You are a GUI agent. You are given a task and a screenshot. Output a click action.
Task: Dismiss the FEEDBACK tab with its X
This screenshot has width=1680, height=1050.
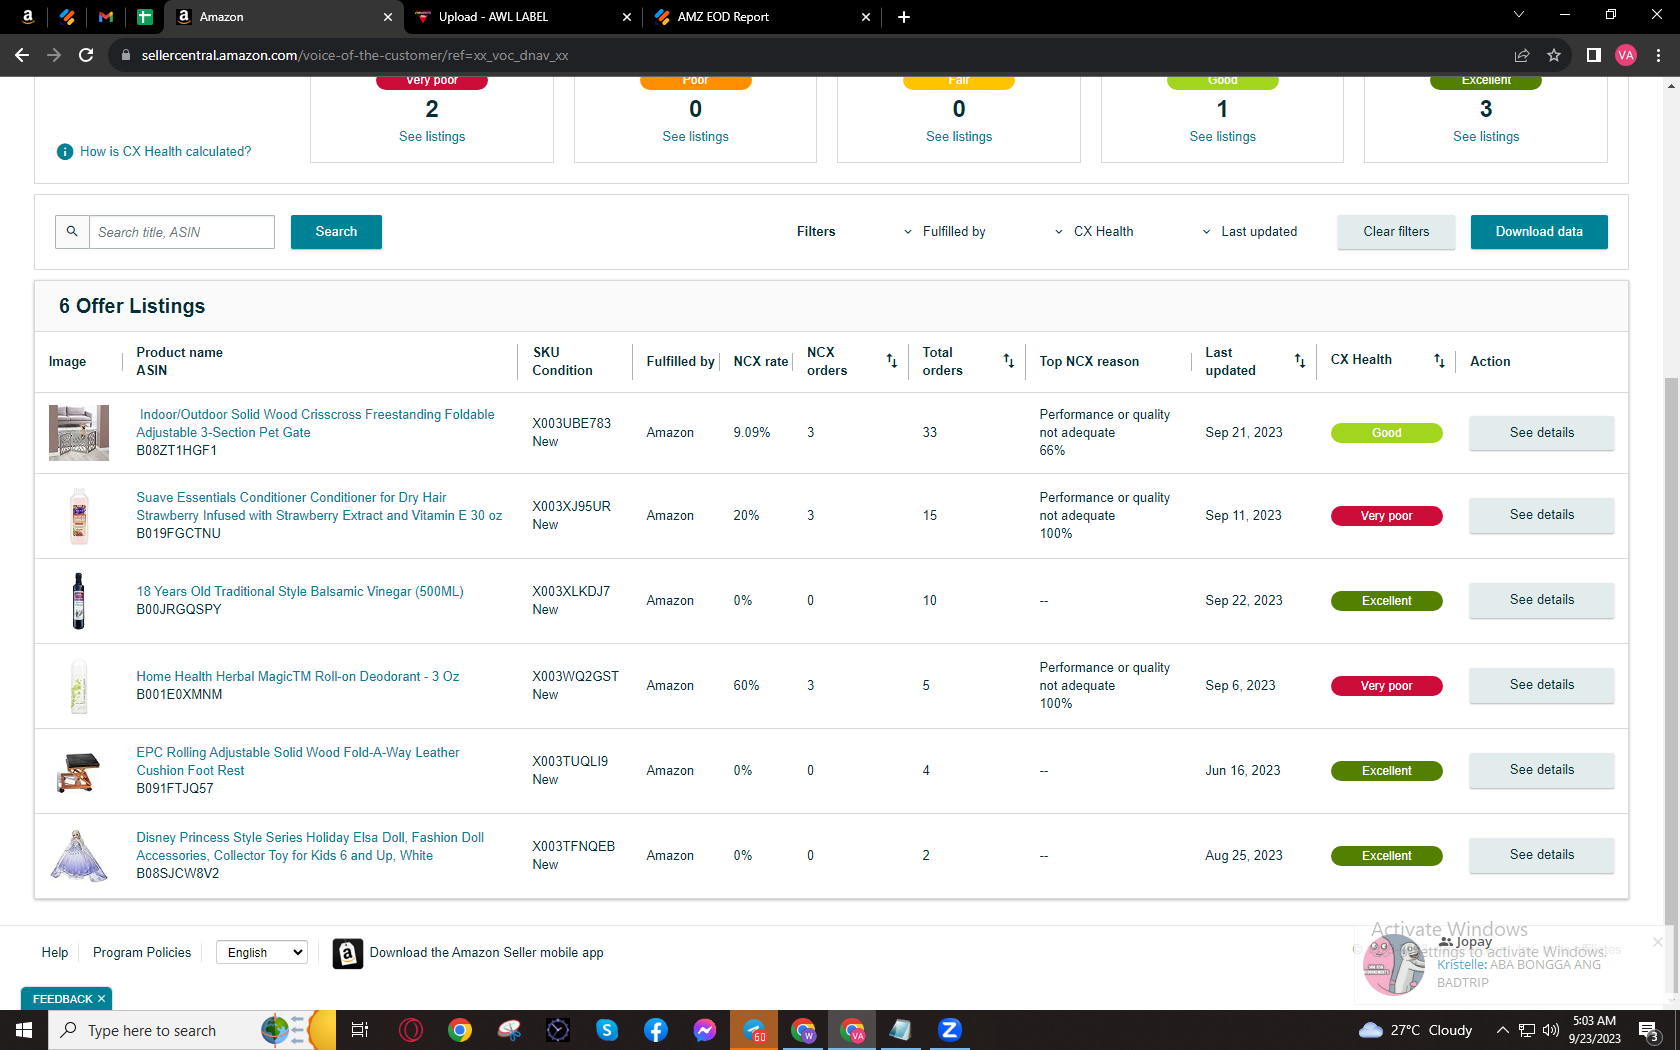(x=101, y=999)
